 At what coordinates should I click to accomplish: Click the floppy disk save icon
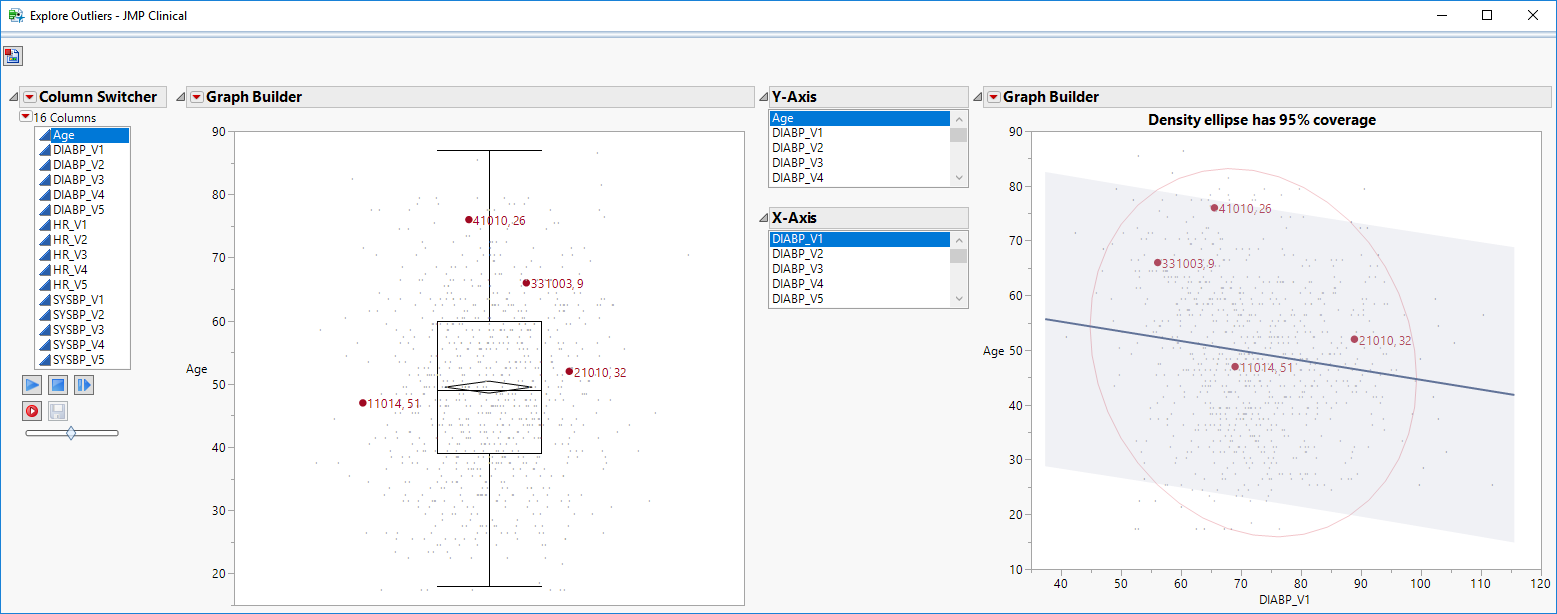[58, 411]
